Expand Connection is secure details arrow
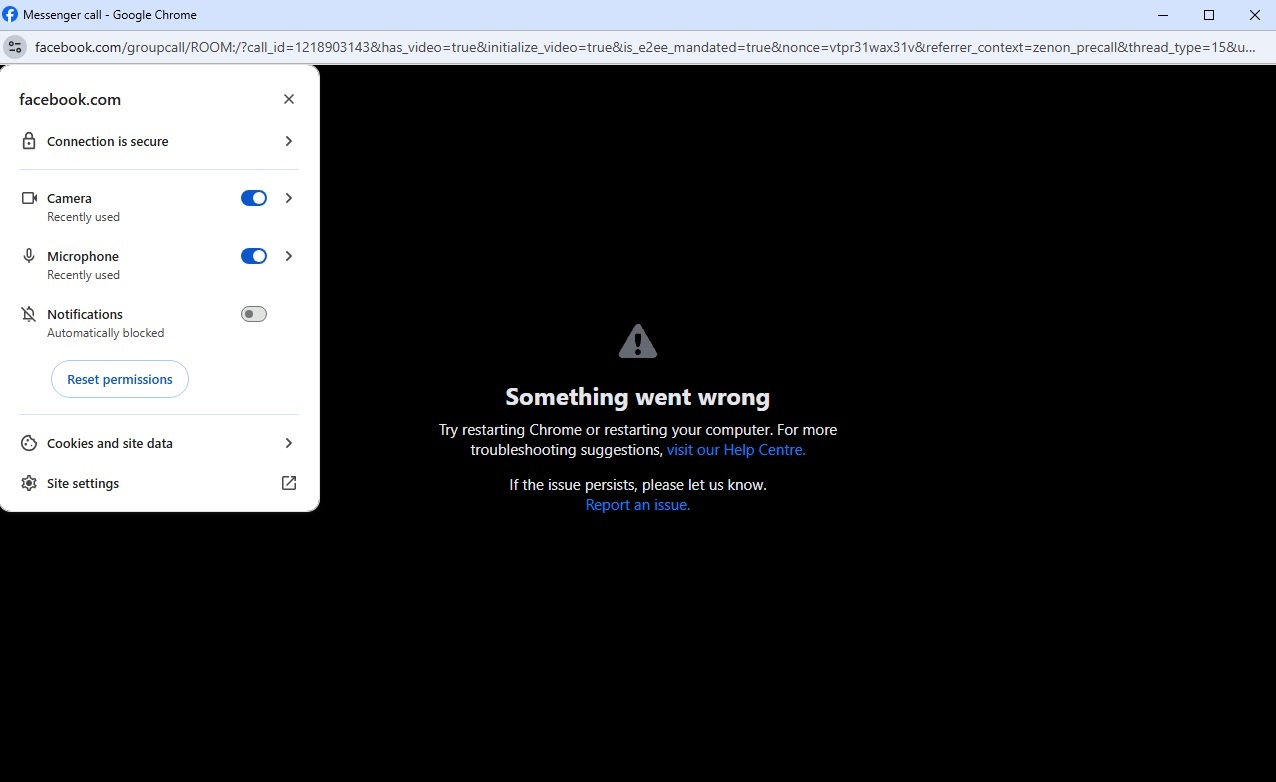This screenshot has height=782, width=1276. click(289, 141)
